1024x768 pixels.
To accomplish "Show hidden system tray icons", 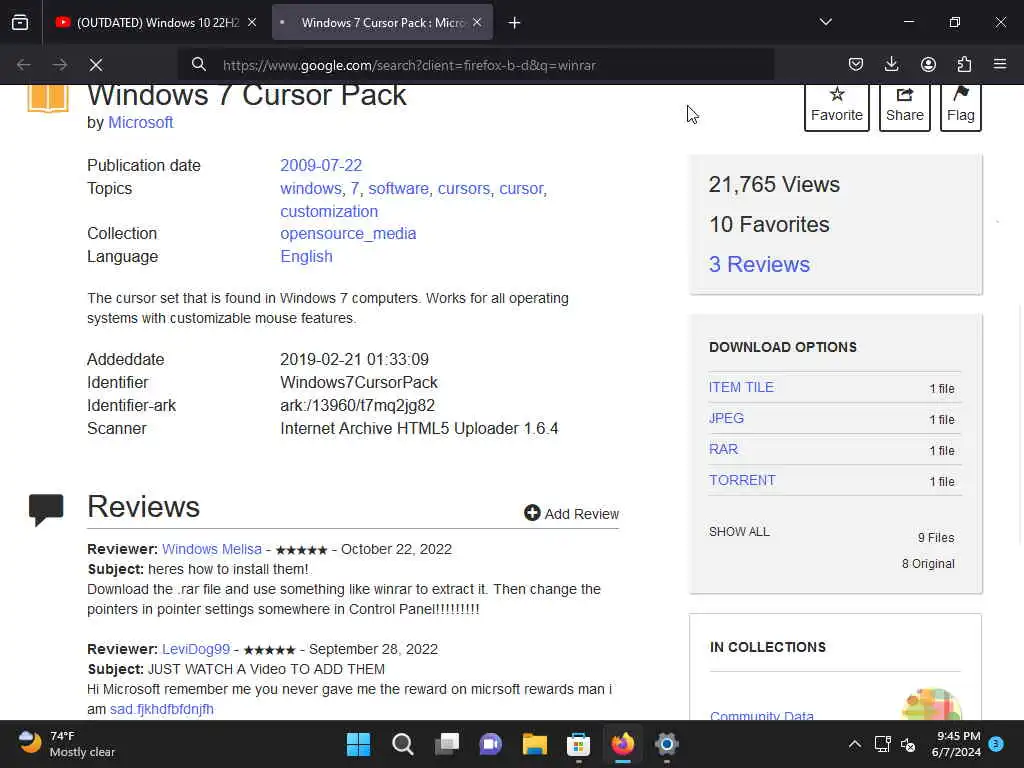I will 854,744.
